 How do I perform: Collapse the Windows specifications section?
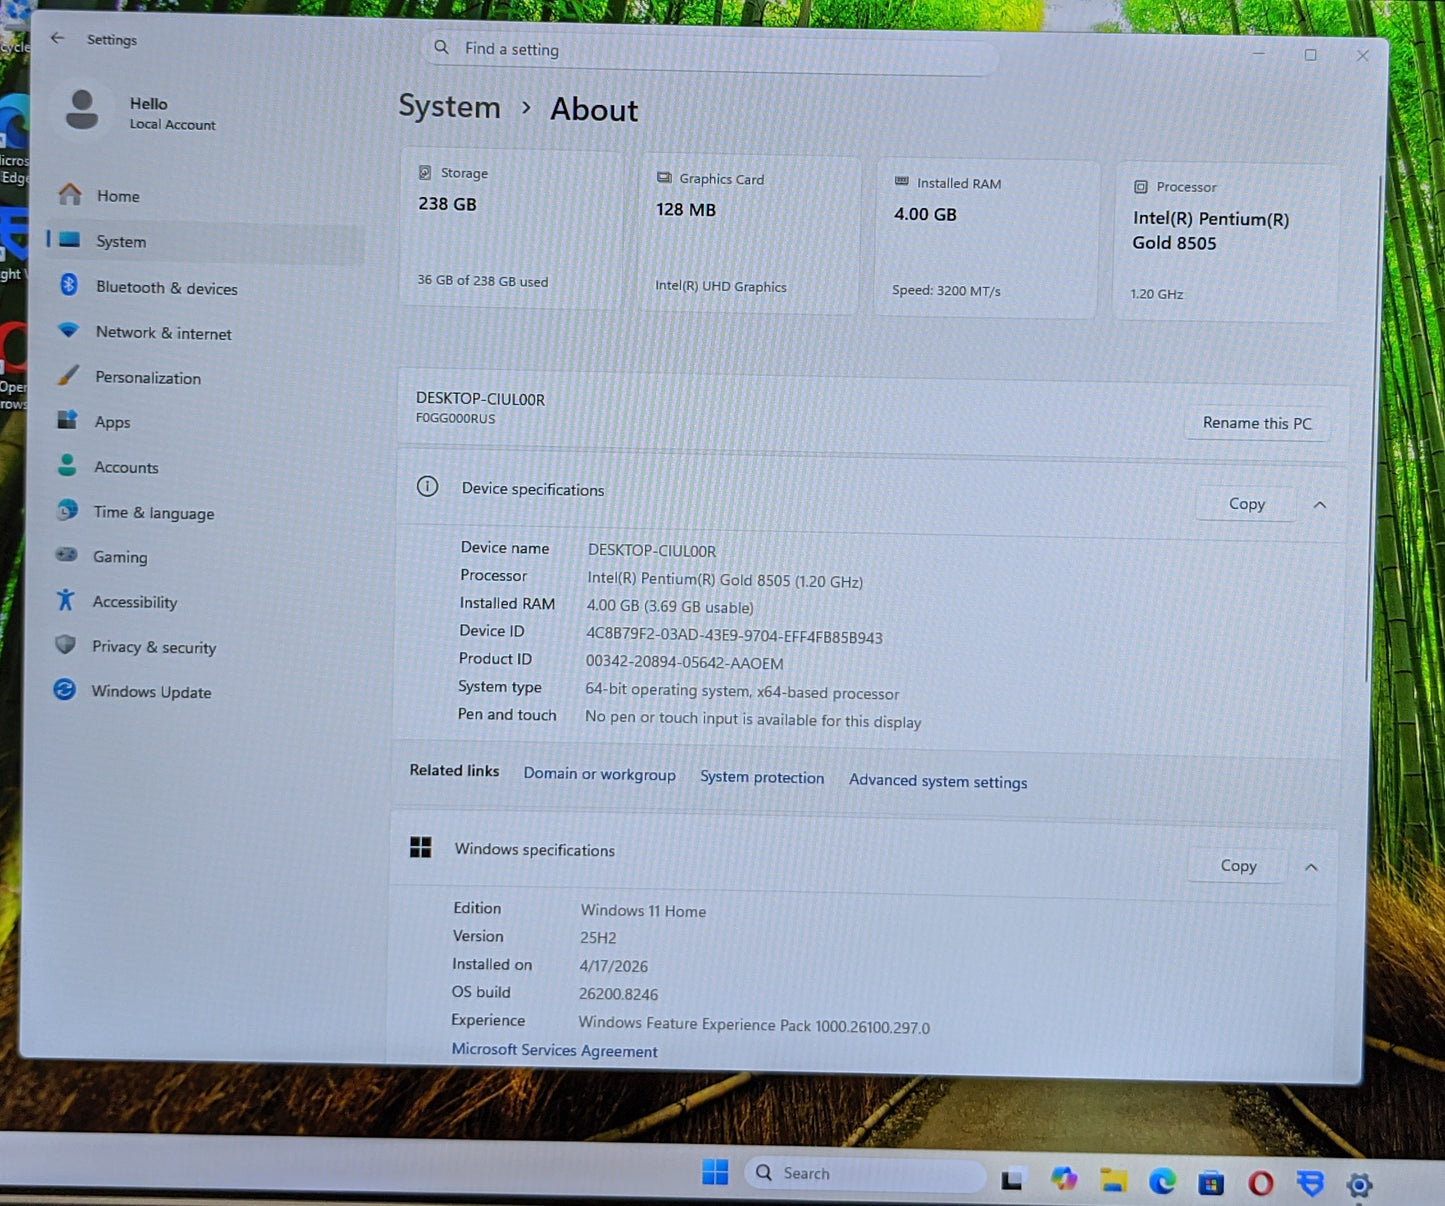tap(1311, 867)
